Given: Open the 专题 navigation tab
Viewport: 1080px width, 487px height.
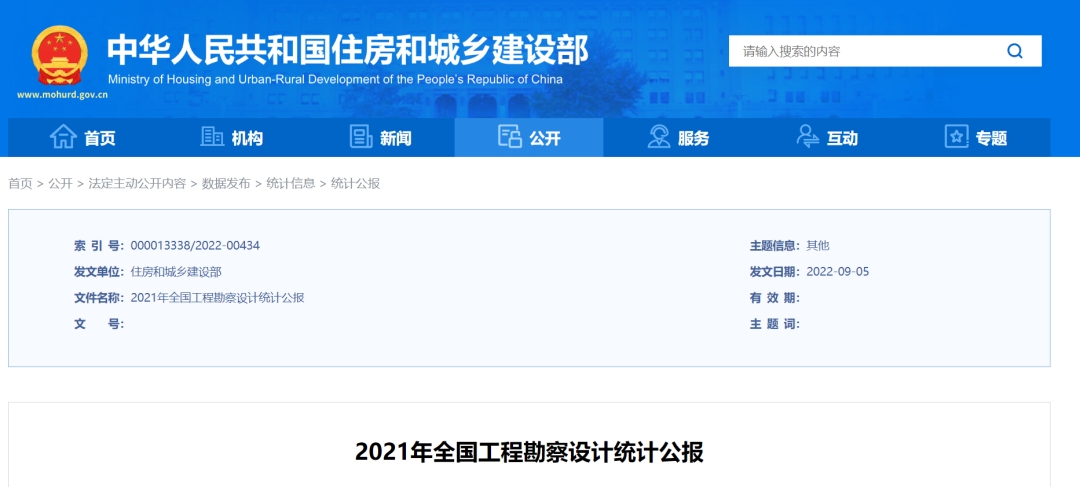Looking at the screenshot, I should click(975, 138).
